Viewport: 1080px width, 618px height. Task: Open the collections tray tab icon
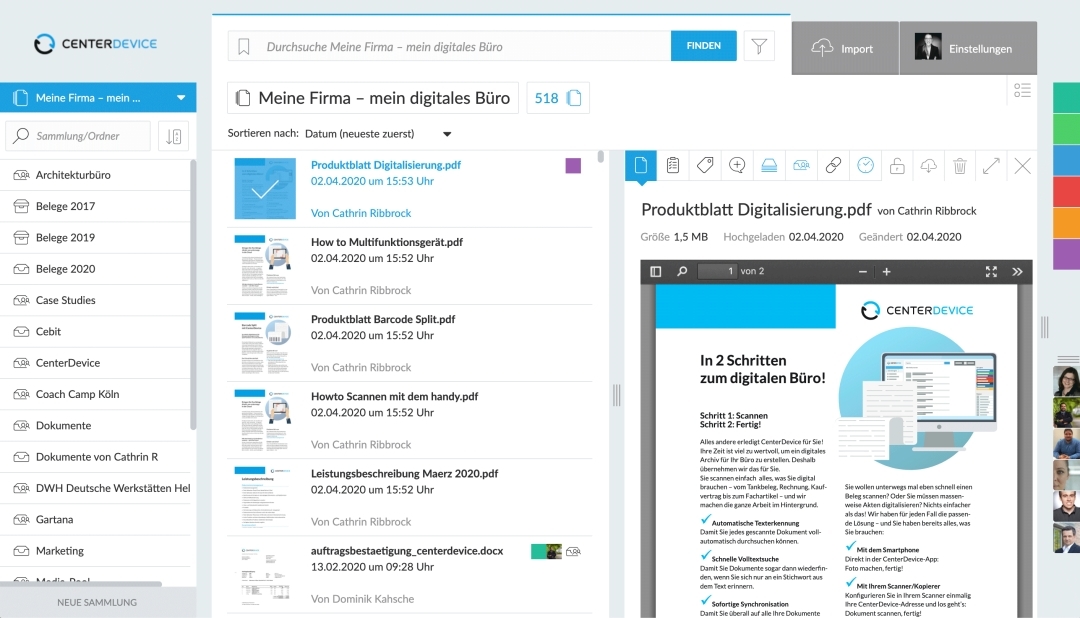(769, 165)
